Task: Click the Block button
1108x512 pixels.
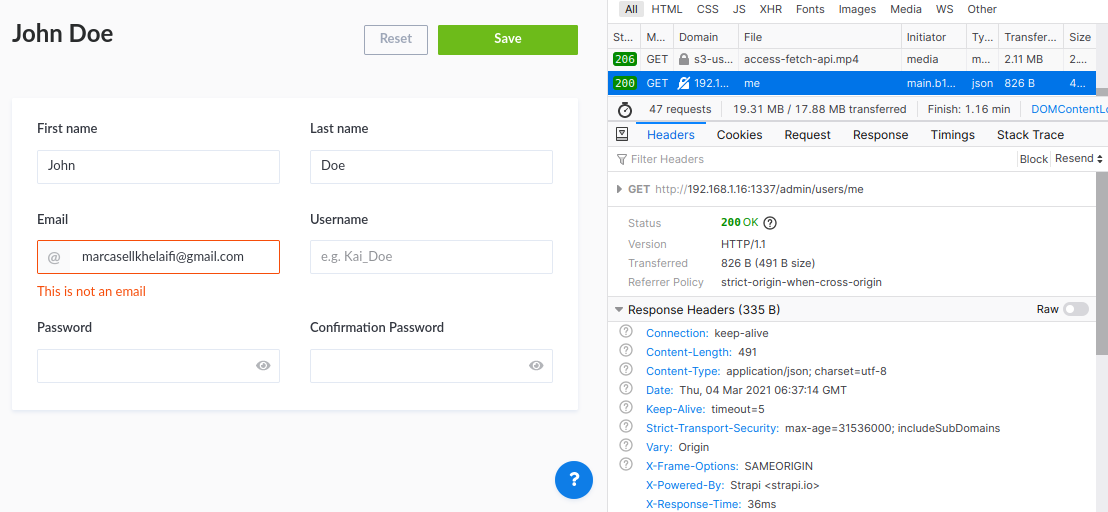Action: [x=1033, y=159]
